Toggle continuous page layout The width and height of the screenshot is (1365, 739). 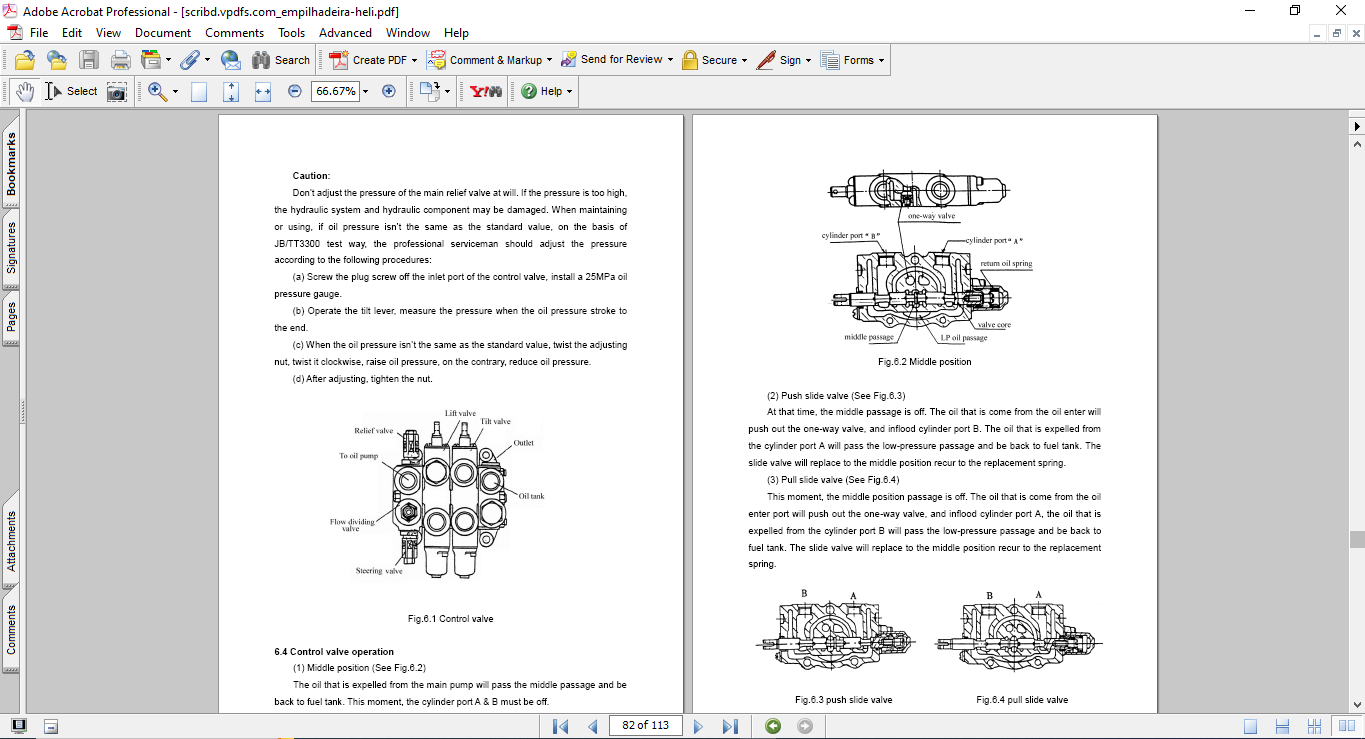[1283, 726]
